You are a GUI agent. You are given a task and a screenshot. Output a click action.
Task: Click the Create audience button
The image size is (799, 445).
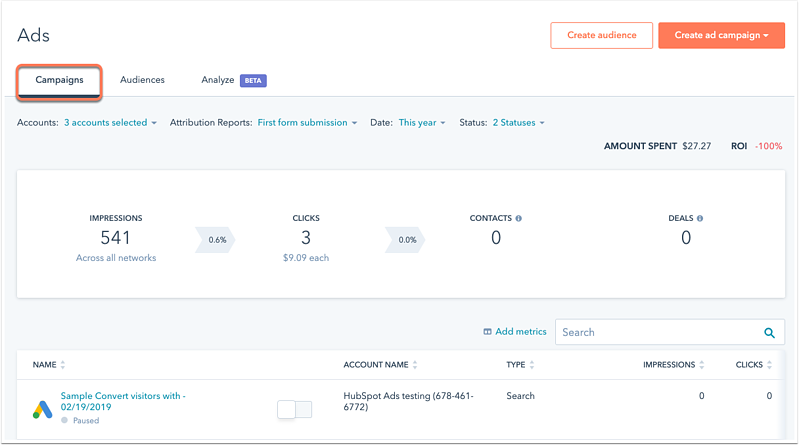[x=601, y=35]
